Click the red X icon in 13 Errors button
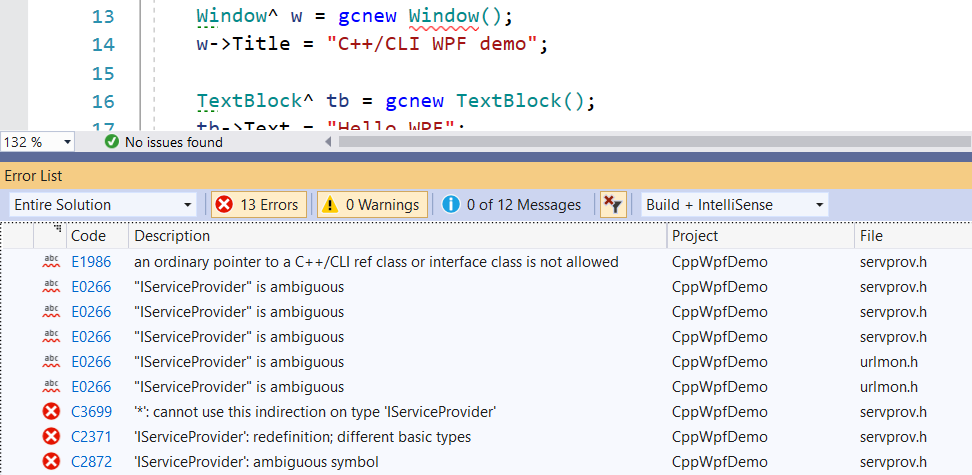 224,205
